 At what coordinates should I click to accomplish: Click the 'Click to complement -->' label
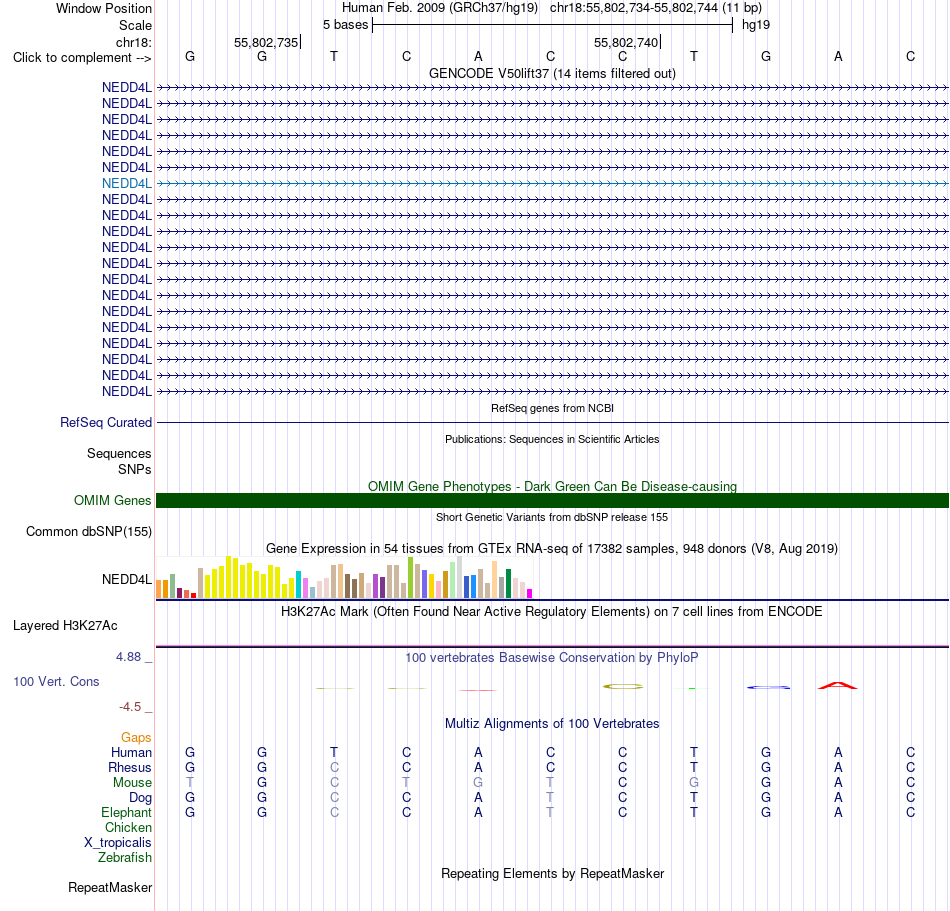[x=82, y=58]
